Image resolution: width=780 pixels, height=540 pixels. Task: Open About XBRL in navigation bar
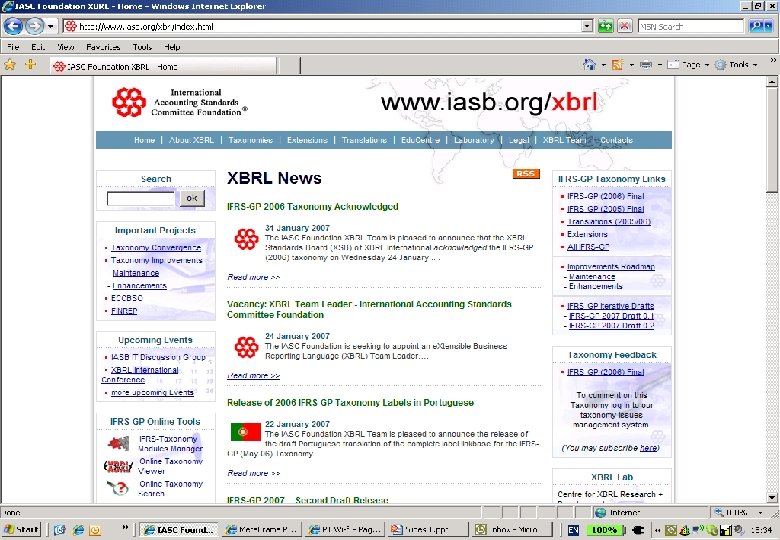pos(192,140)
